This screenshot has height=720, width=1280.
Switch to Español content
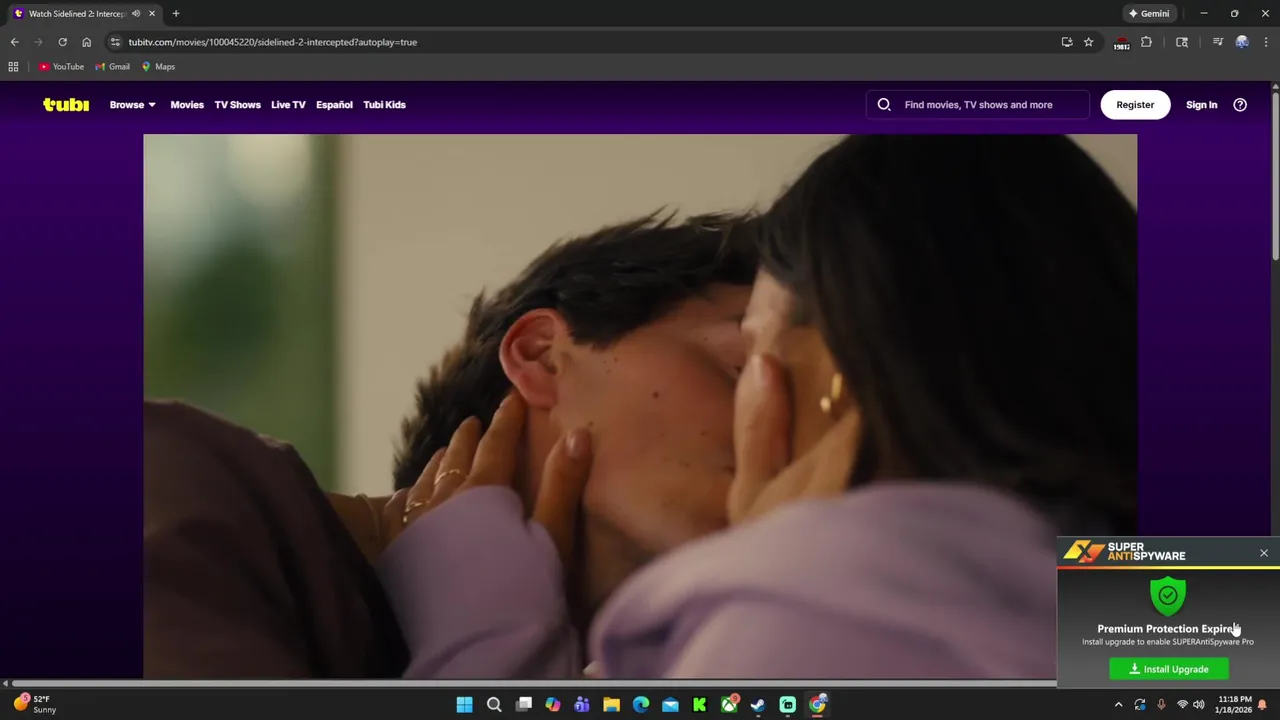(334, 105)
